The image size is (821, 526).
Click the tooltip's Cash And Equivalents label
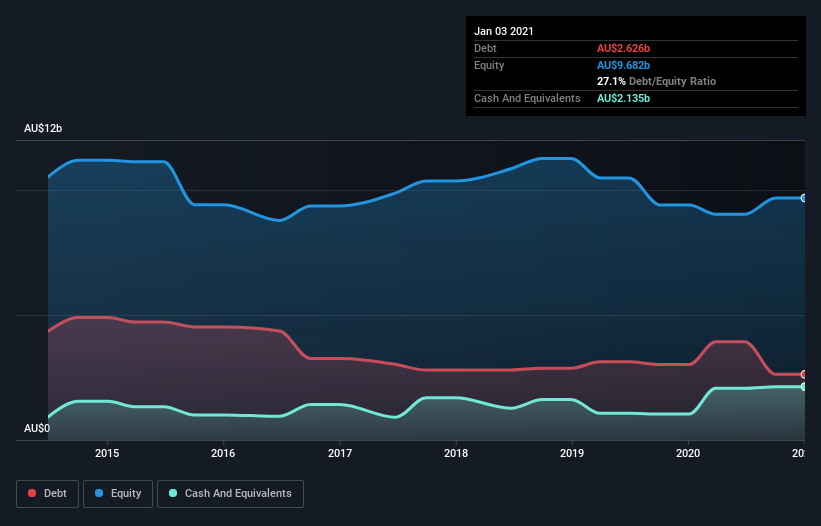pyautogui.click(x=527, y=98)
